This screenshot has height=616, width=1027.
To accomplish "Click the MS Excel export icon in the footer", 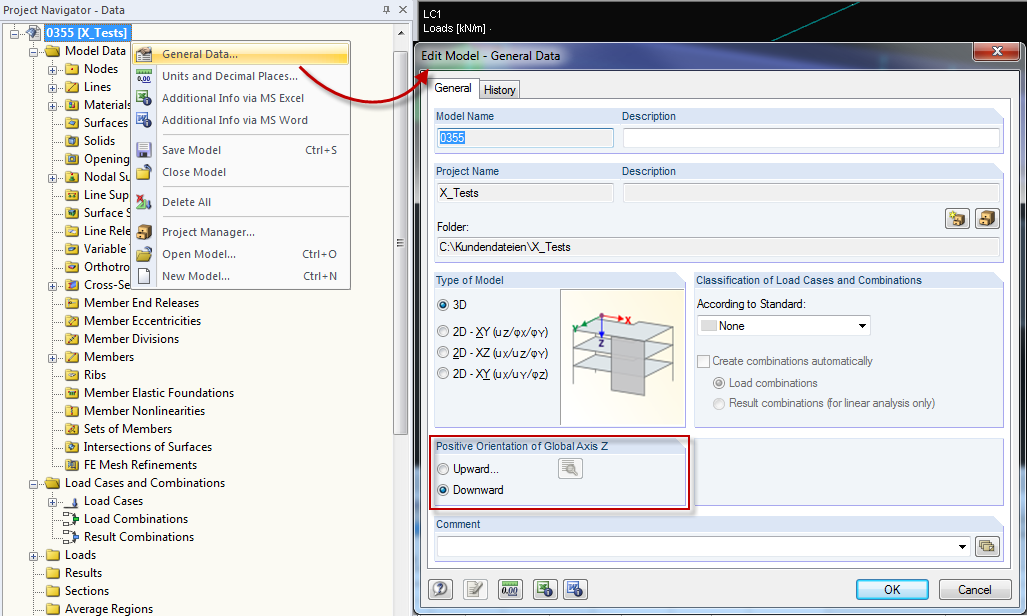I will [x=545, y=589].
